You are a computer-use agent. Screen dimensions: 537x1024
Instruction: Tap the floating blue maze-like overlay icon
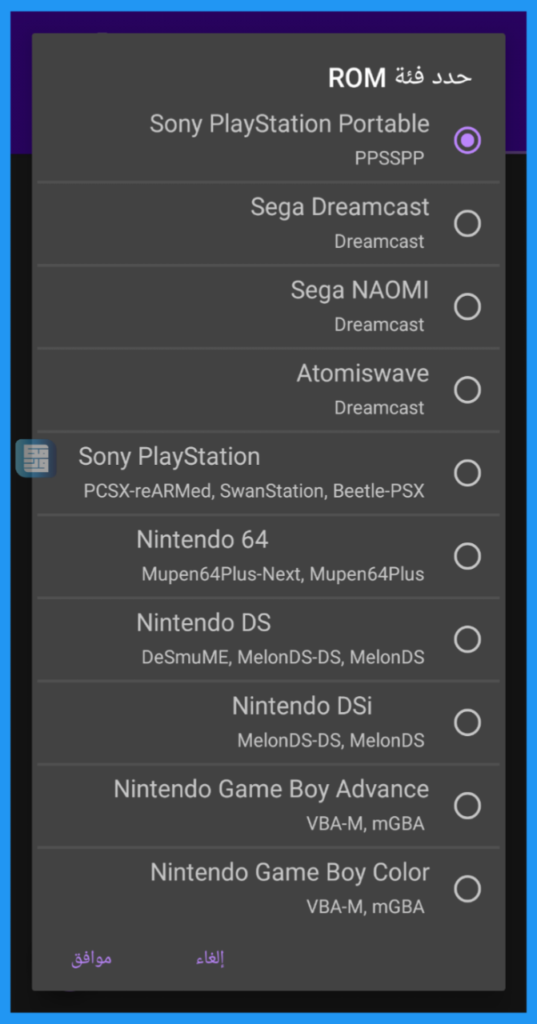[36, 458]
